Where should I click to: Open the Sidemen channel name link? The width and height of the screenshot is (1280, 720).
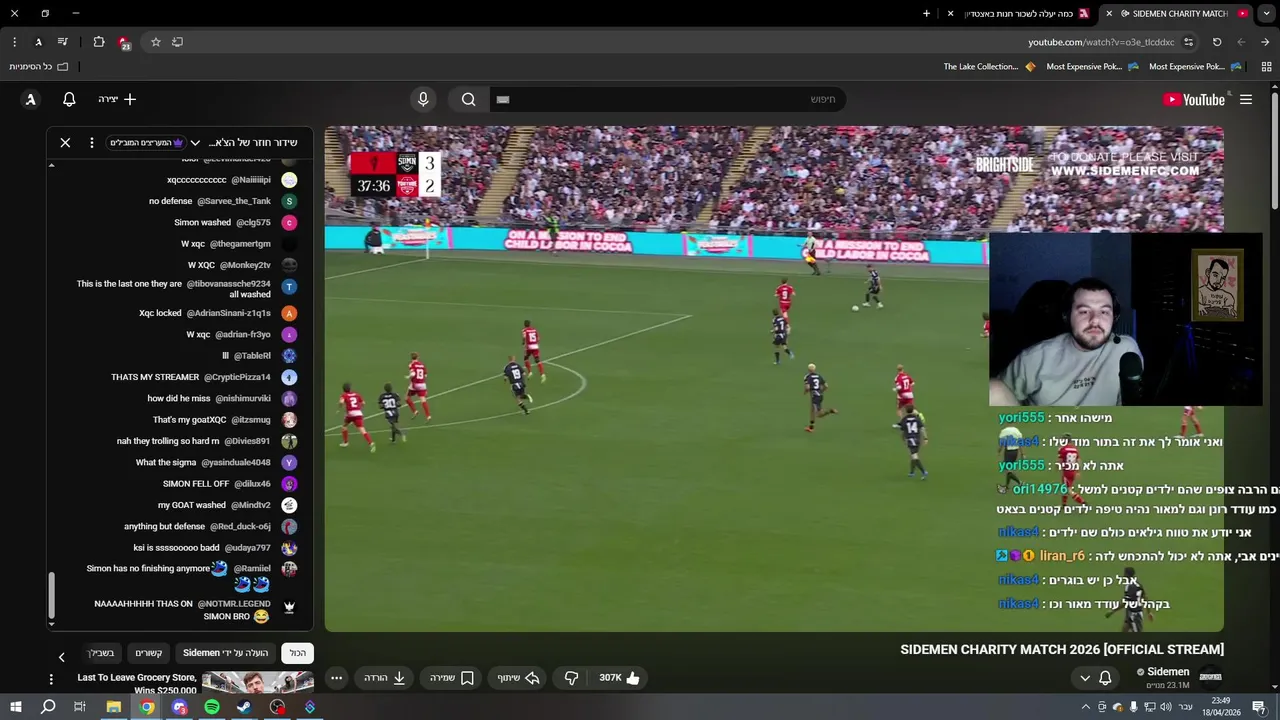coord(1168,672)
